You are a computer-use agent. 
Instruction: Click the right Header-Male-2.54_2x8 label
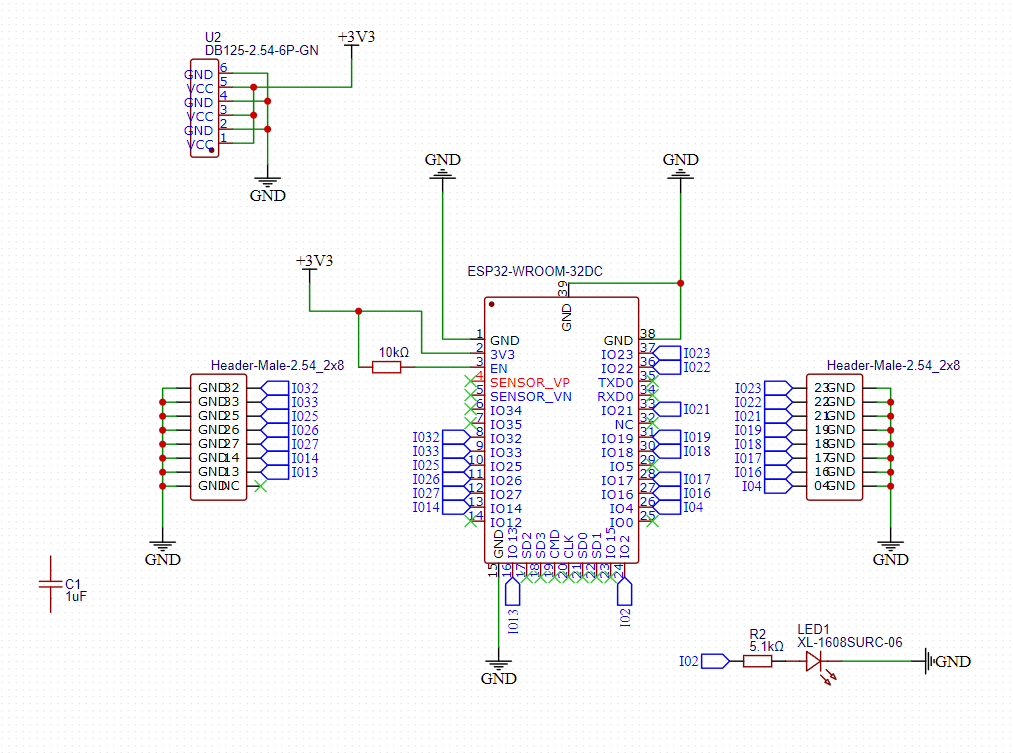(x=893, y=366)
